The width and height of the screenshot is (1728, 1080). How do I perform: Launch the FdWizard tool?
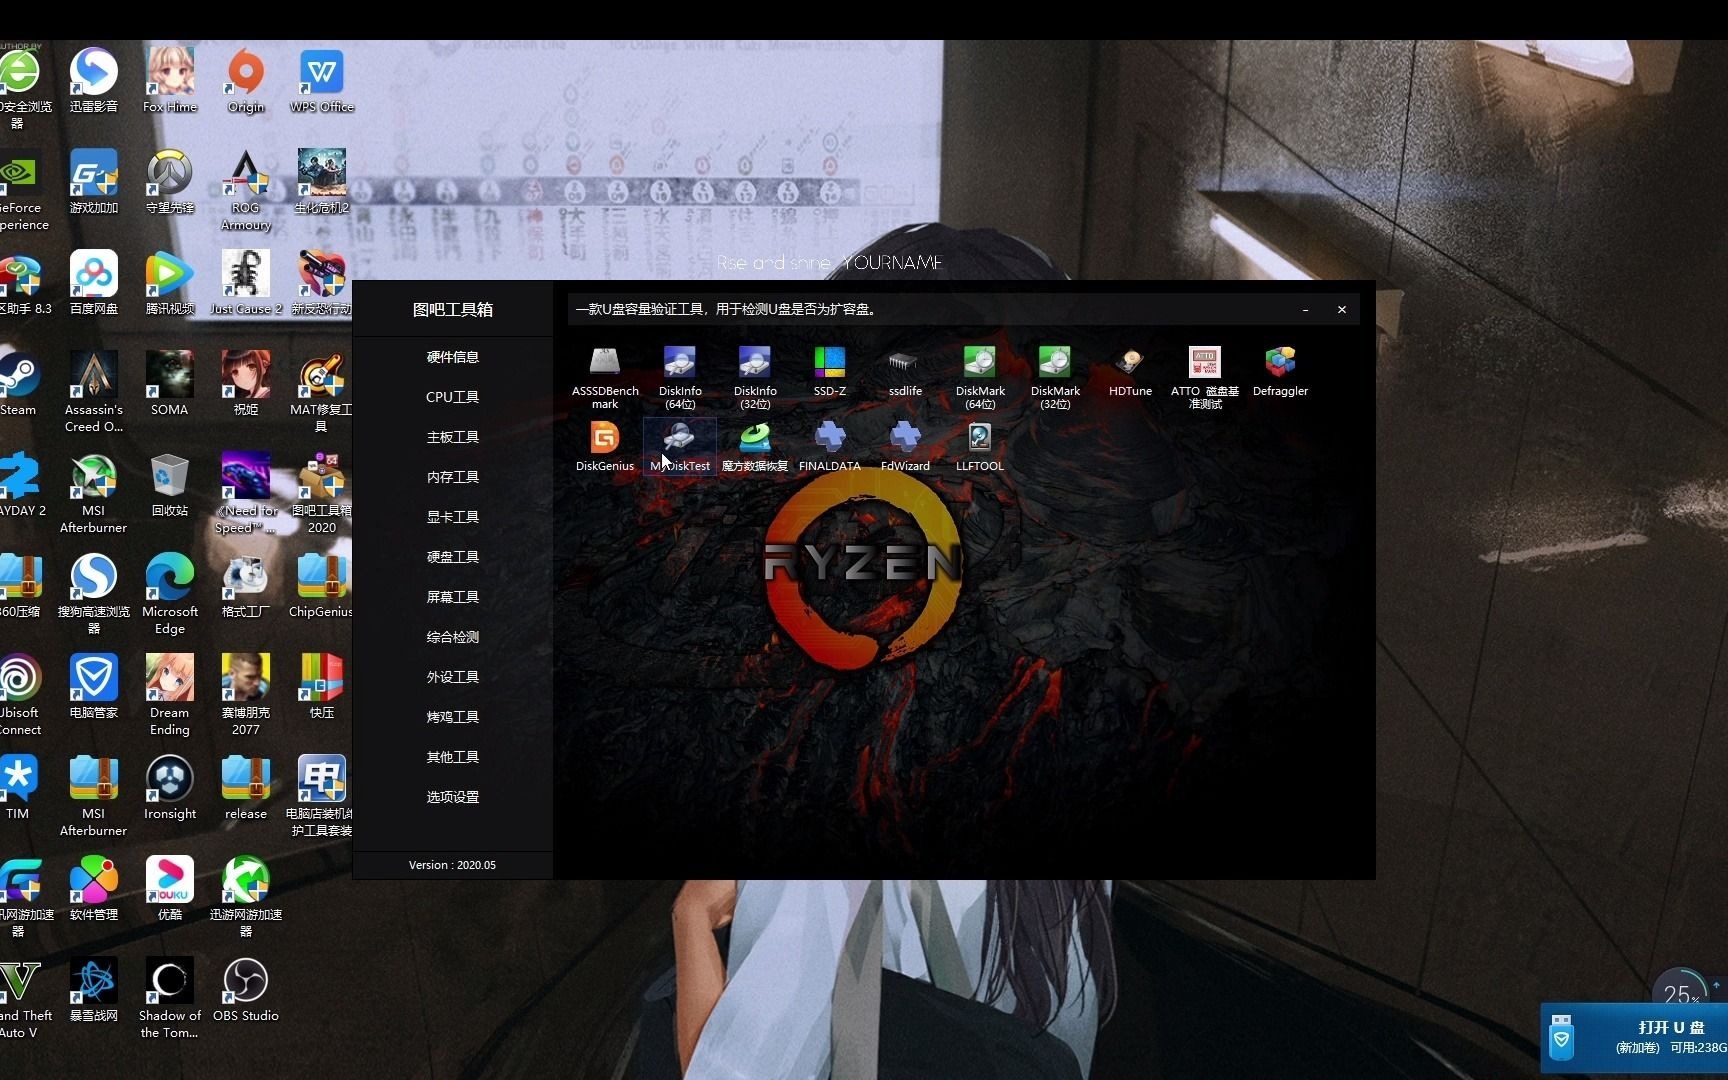coord(905,446)
